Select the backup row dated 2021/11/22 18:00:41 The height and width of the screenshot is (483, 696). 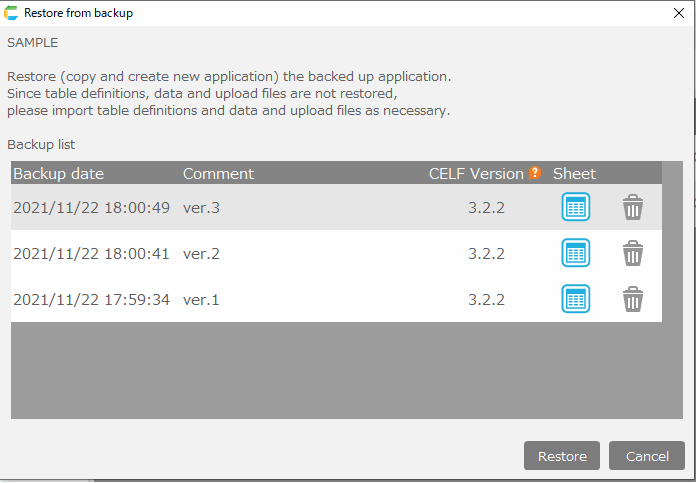click(91, 254)
